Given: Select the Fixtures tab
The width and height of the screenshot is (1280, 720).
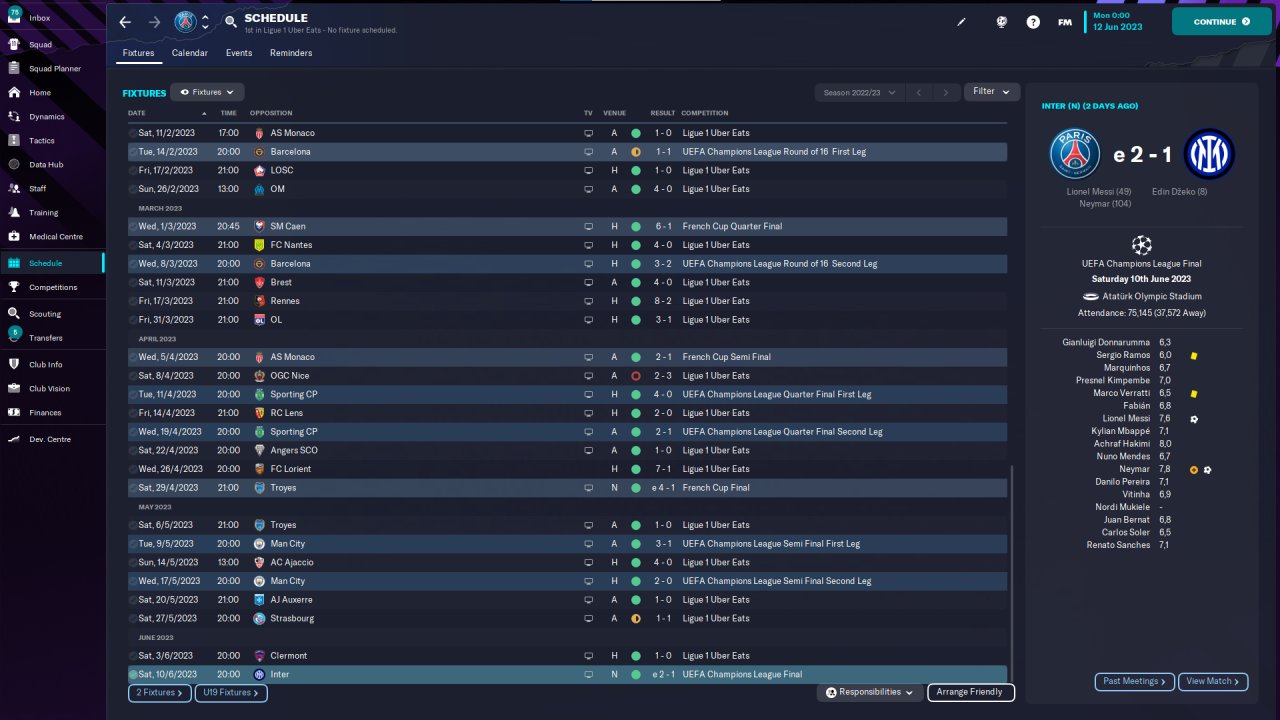Looking at the screenshot, I should 139,53.
